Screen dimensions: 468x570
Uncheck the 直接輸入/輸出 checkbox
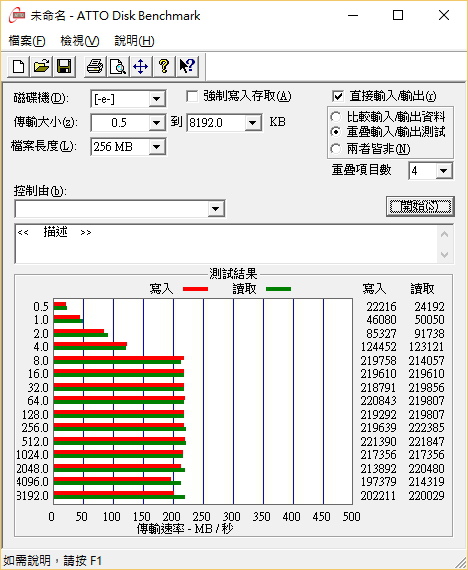coord(338,96)
